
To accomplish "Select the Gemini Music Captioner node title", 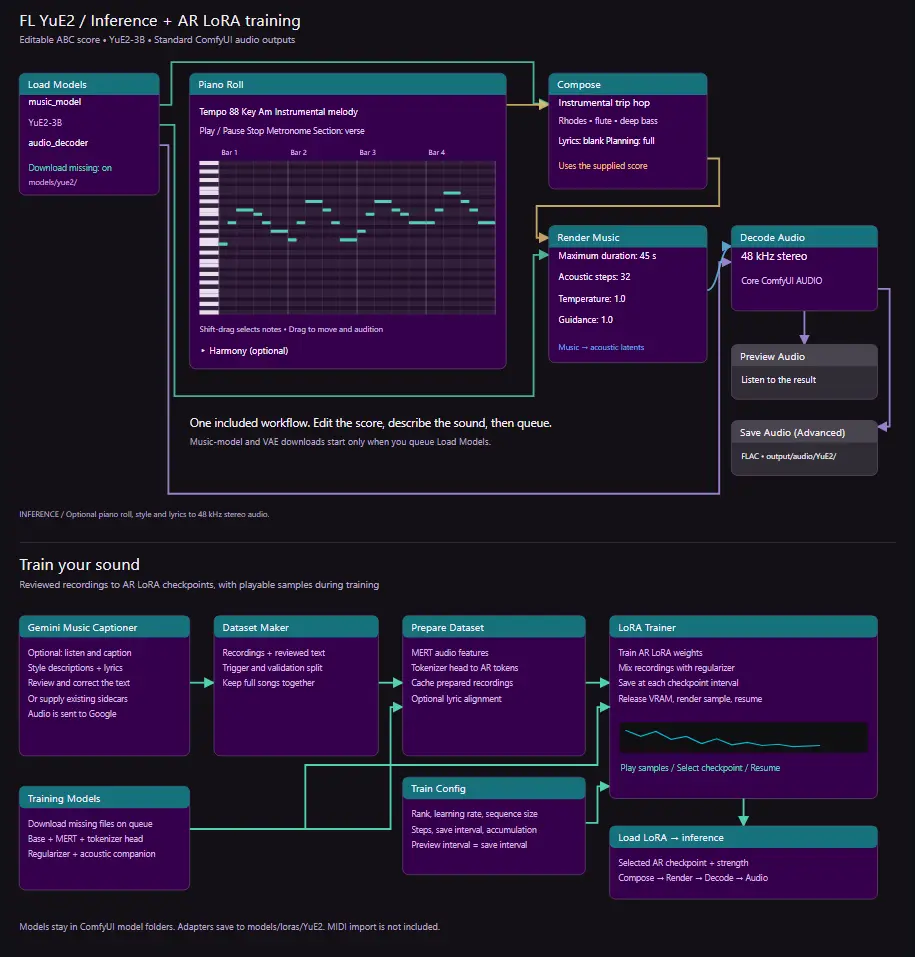I will pyautogui.click(x=82, y=627).
